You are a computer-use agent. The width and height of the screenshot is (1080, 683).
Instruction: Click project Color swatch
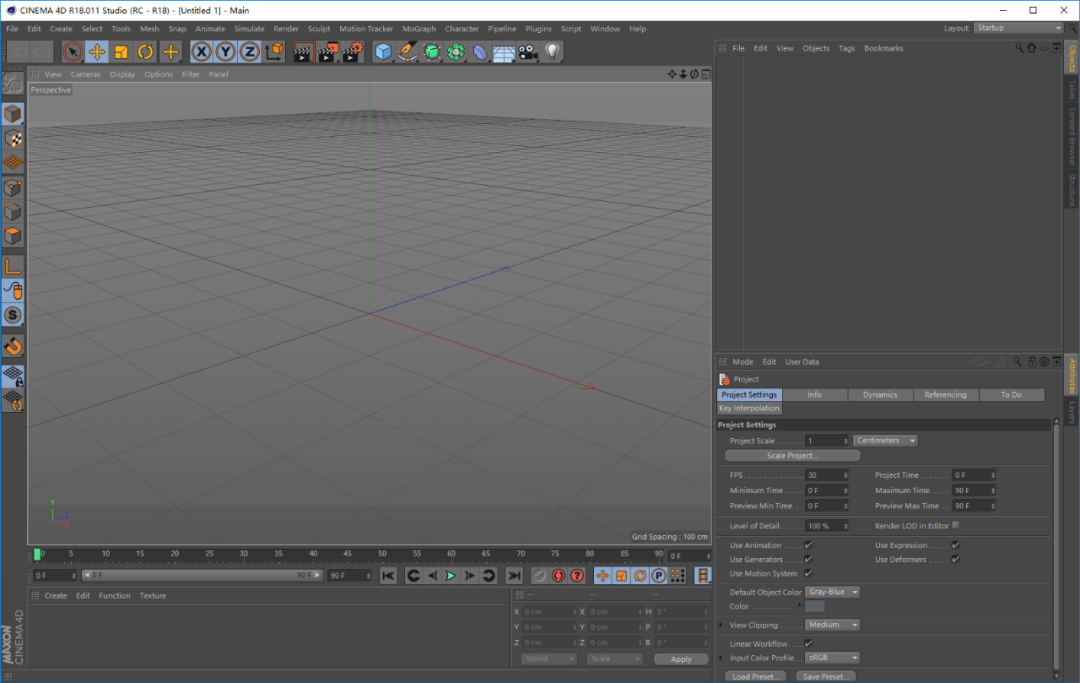point(814,607)
